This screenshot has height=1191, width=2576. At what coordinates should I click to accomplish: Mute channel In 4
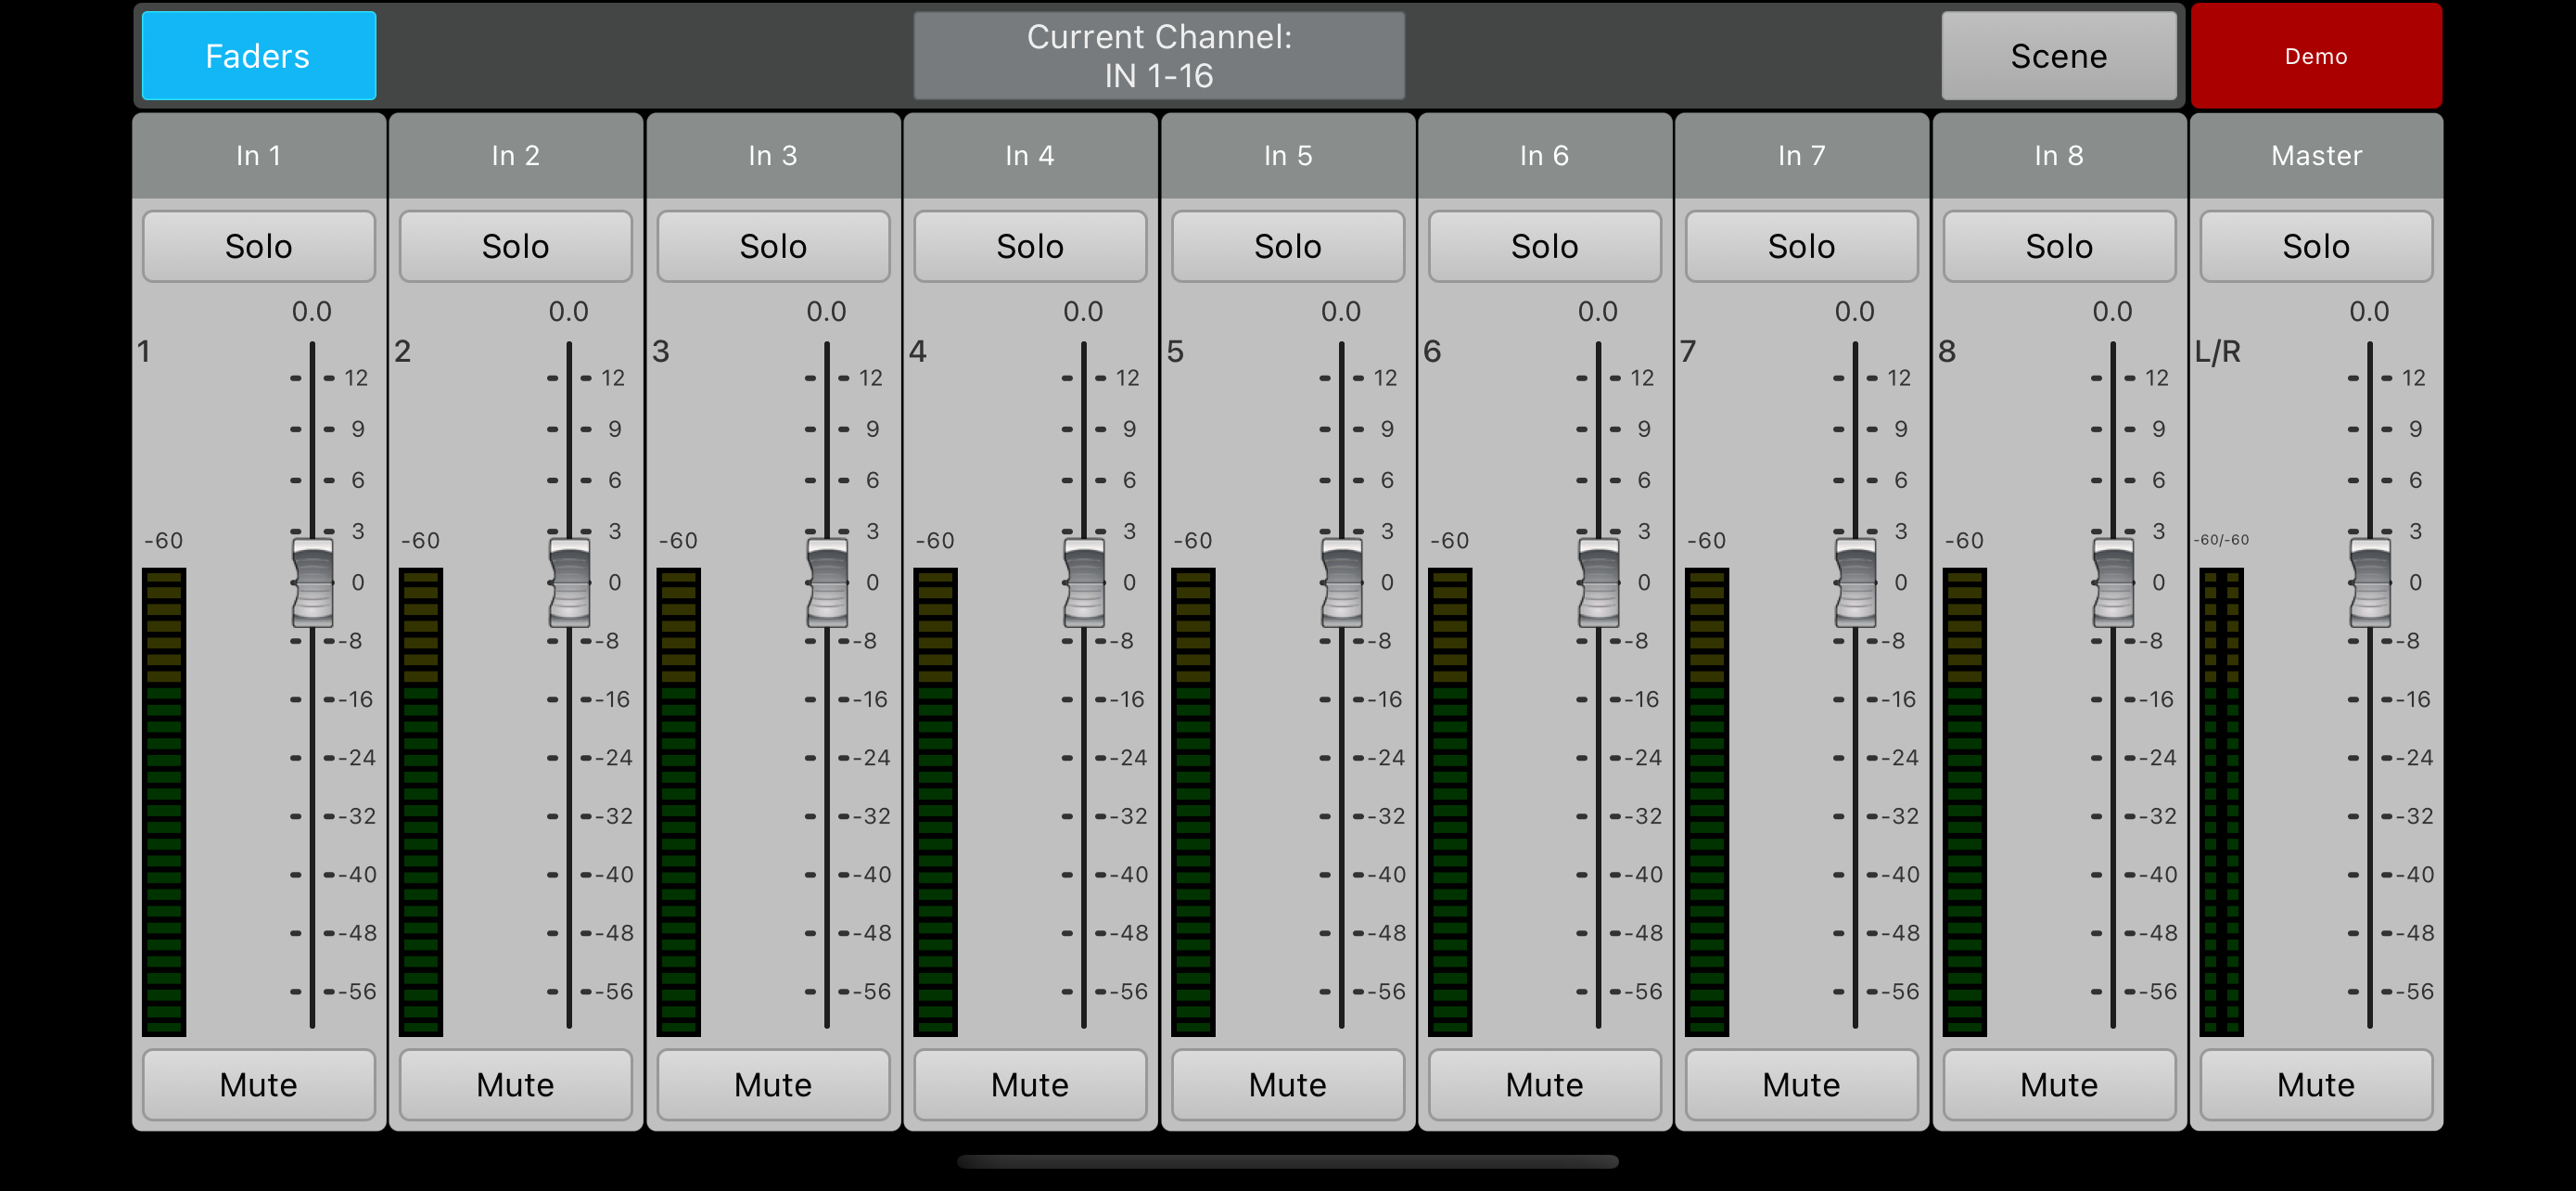(1030, 1084)
